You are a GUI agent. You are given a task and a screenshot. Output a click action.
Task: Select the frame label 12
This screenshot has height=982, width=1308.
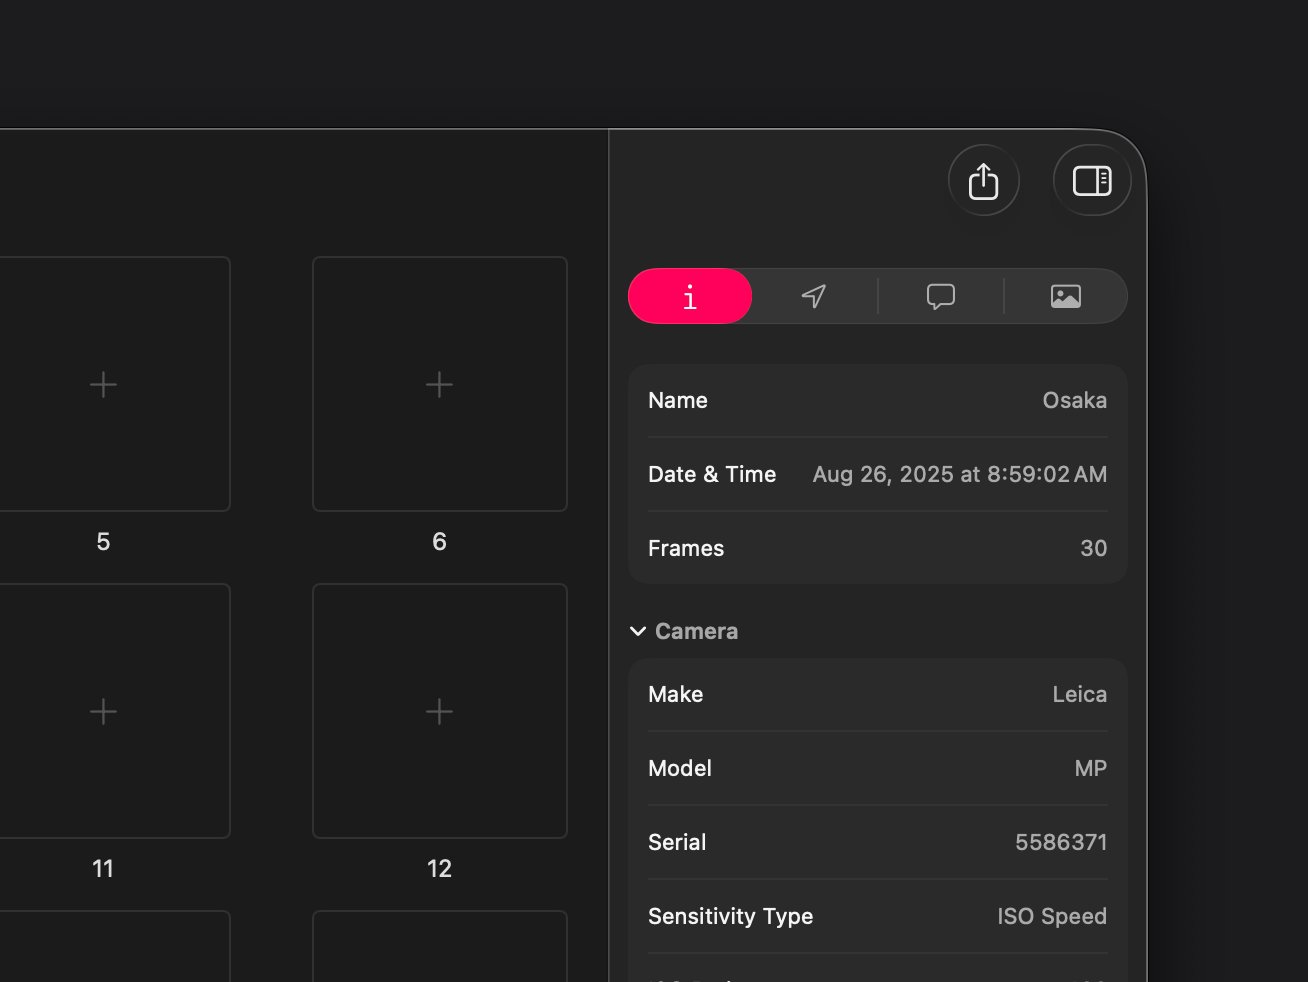(439, 868)
